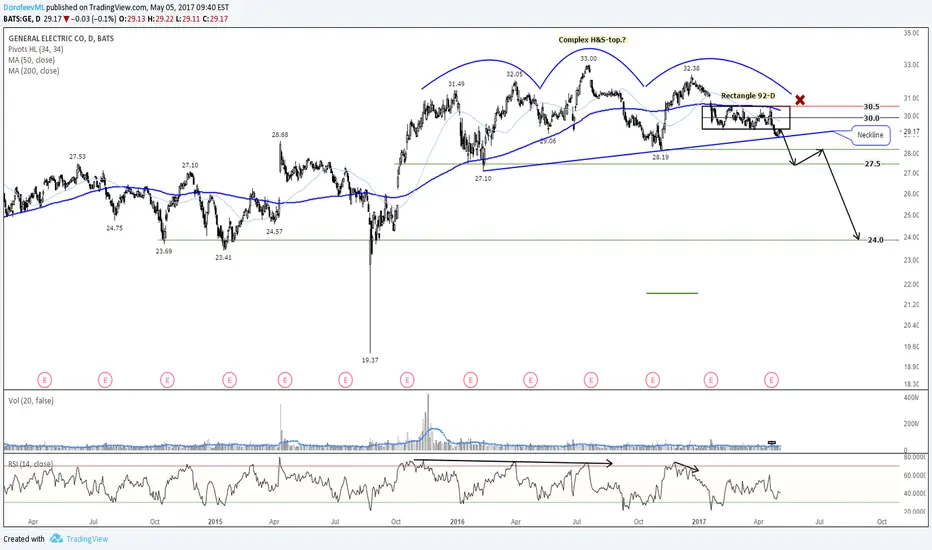932x550 pixels.
Task: Click the earnings marker after July 2014
Action: 105,379
